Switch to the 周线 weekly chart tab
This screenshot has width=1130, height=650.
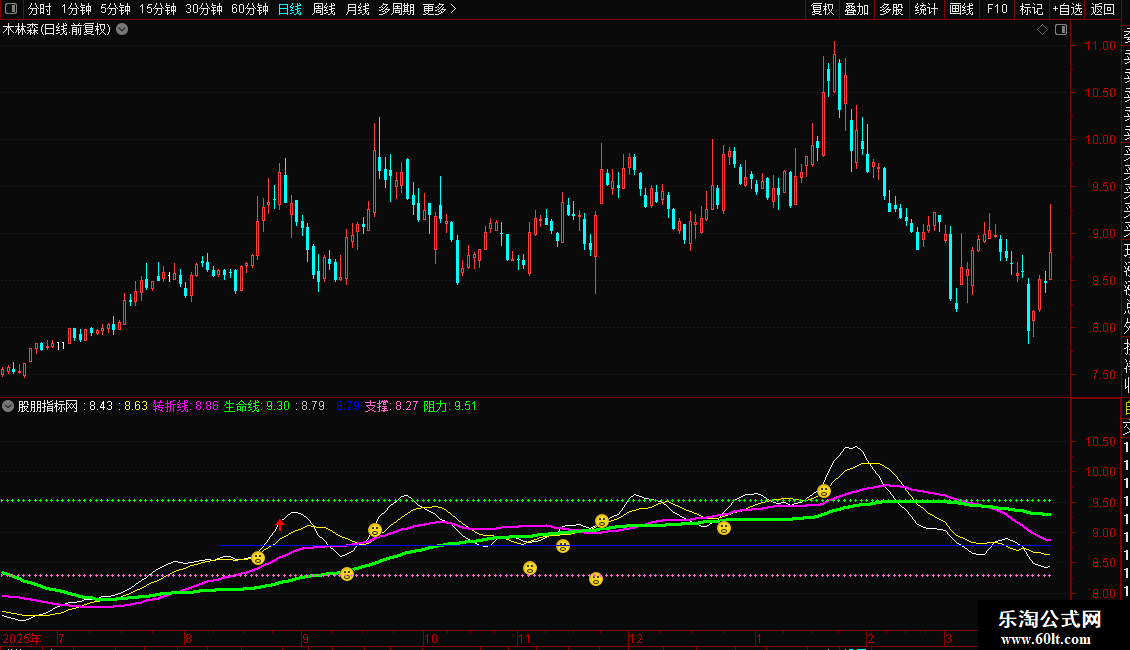tap(324, 9)
